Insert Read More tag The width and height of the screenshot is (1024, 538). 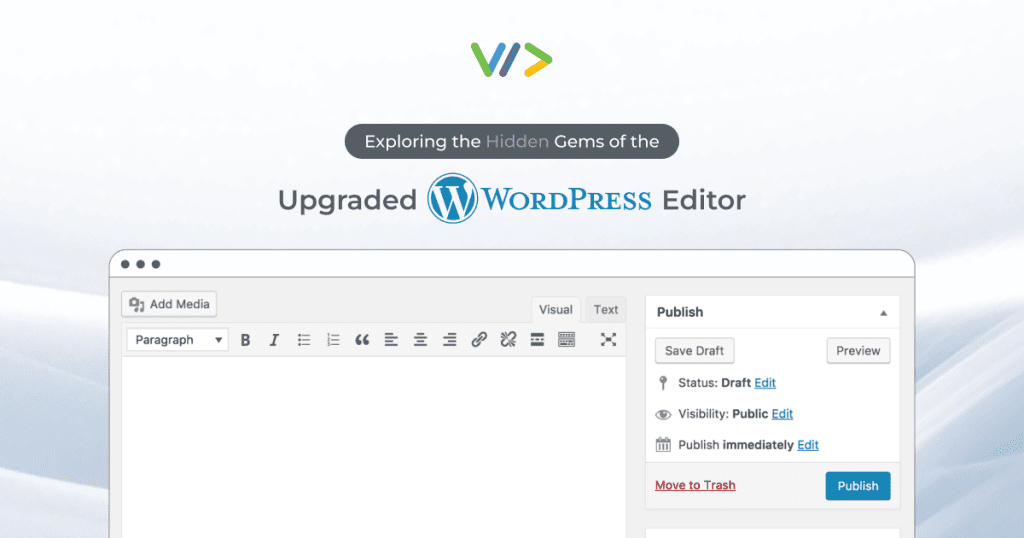pyautogui.click(x=537, y=340)
